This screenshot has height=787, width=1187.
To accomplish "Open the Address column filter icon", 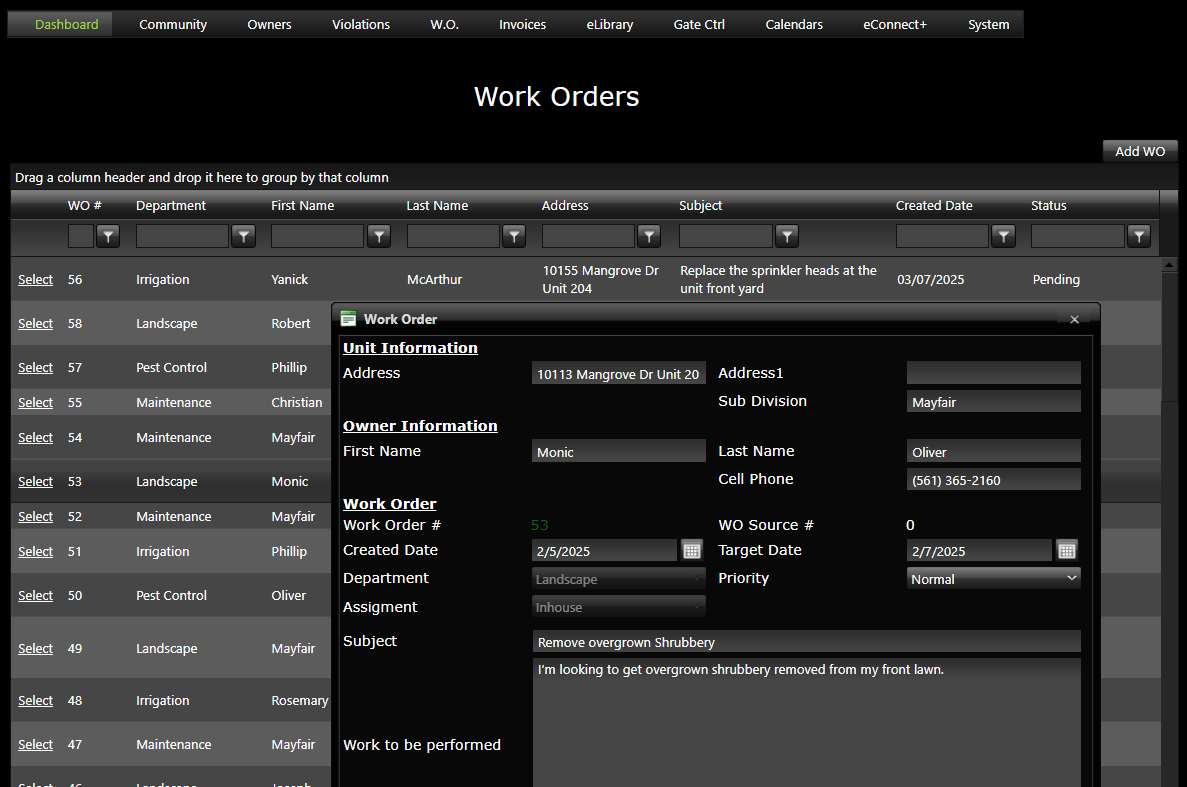I will tap(649, 236).
